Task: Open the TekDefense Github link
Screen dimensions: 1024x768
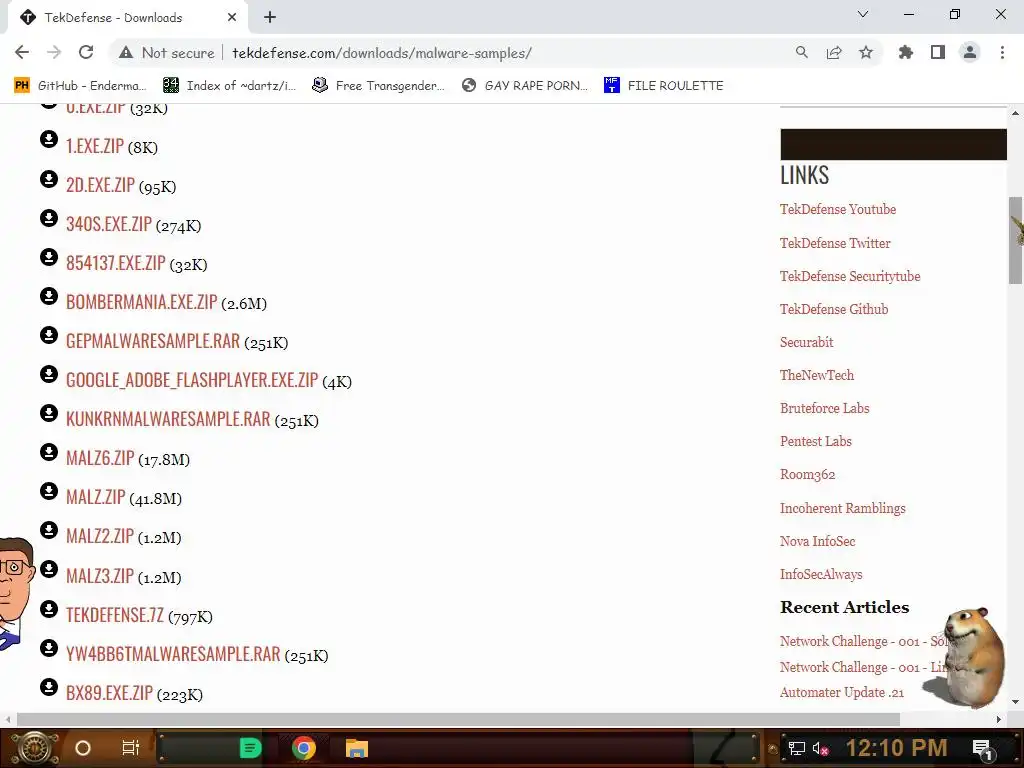Action: point(834,309)
